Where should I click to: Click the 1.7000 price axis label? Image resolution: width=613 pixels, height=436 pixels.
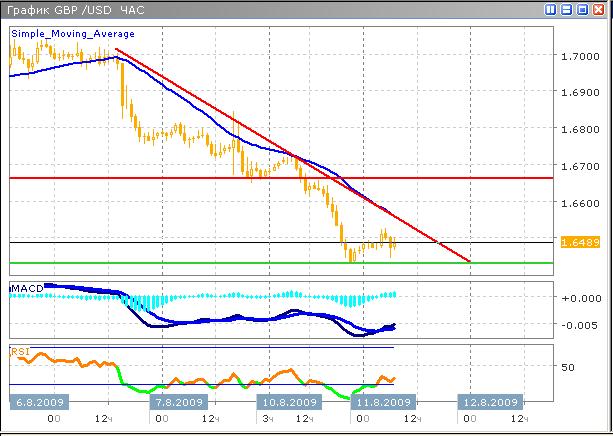click(x=580, y=56)
